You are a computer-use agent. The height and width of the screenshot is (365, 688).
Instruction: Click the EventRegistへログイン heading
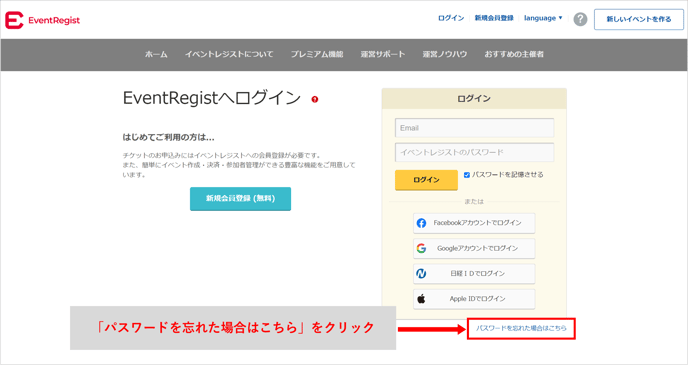click(212, 98)
